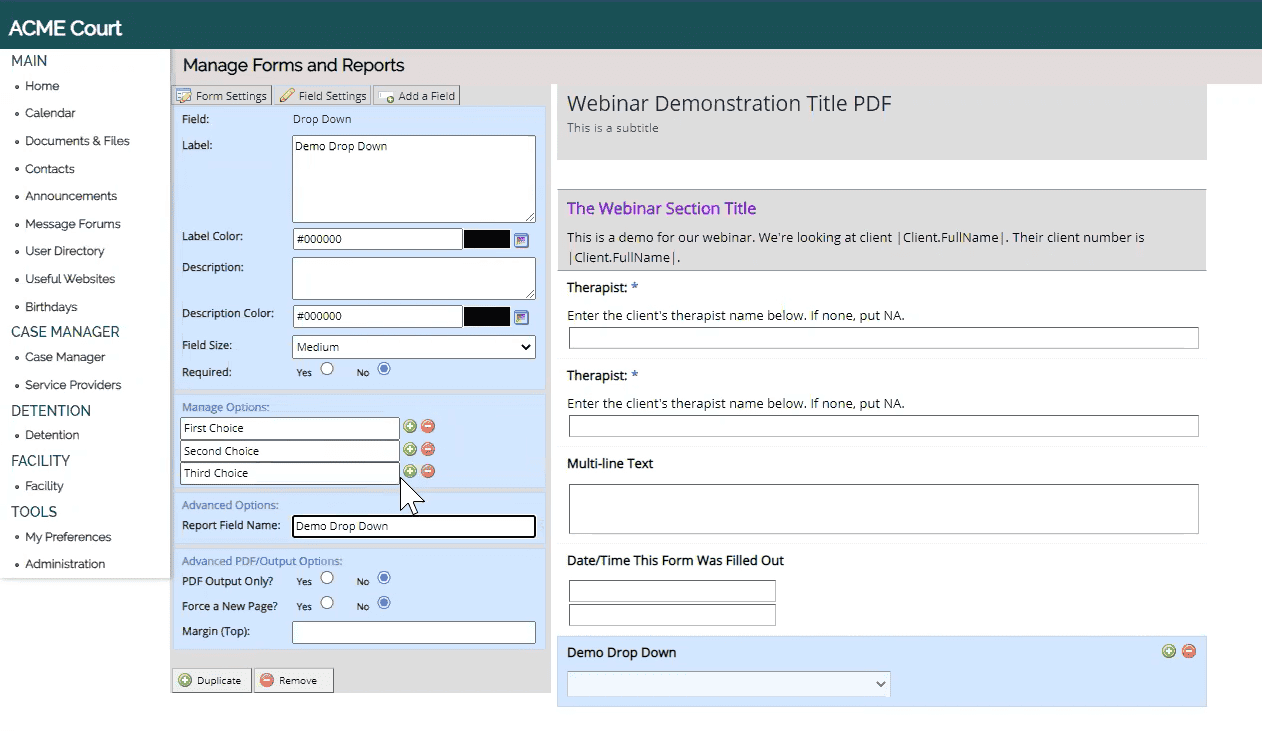Set Required to No
1262x731 pixels.
tap(384, 369)
